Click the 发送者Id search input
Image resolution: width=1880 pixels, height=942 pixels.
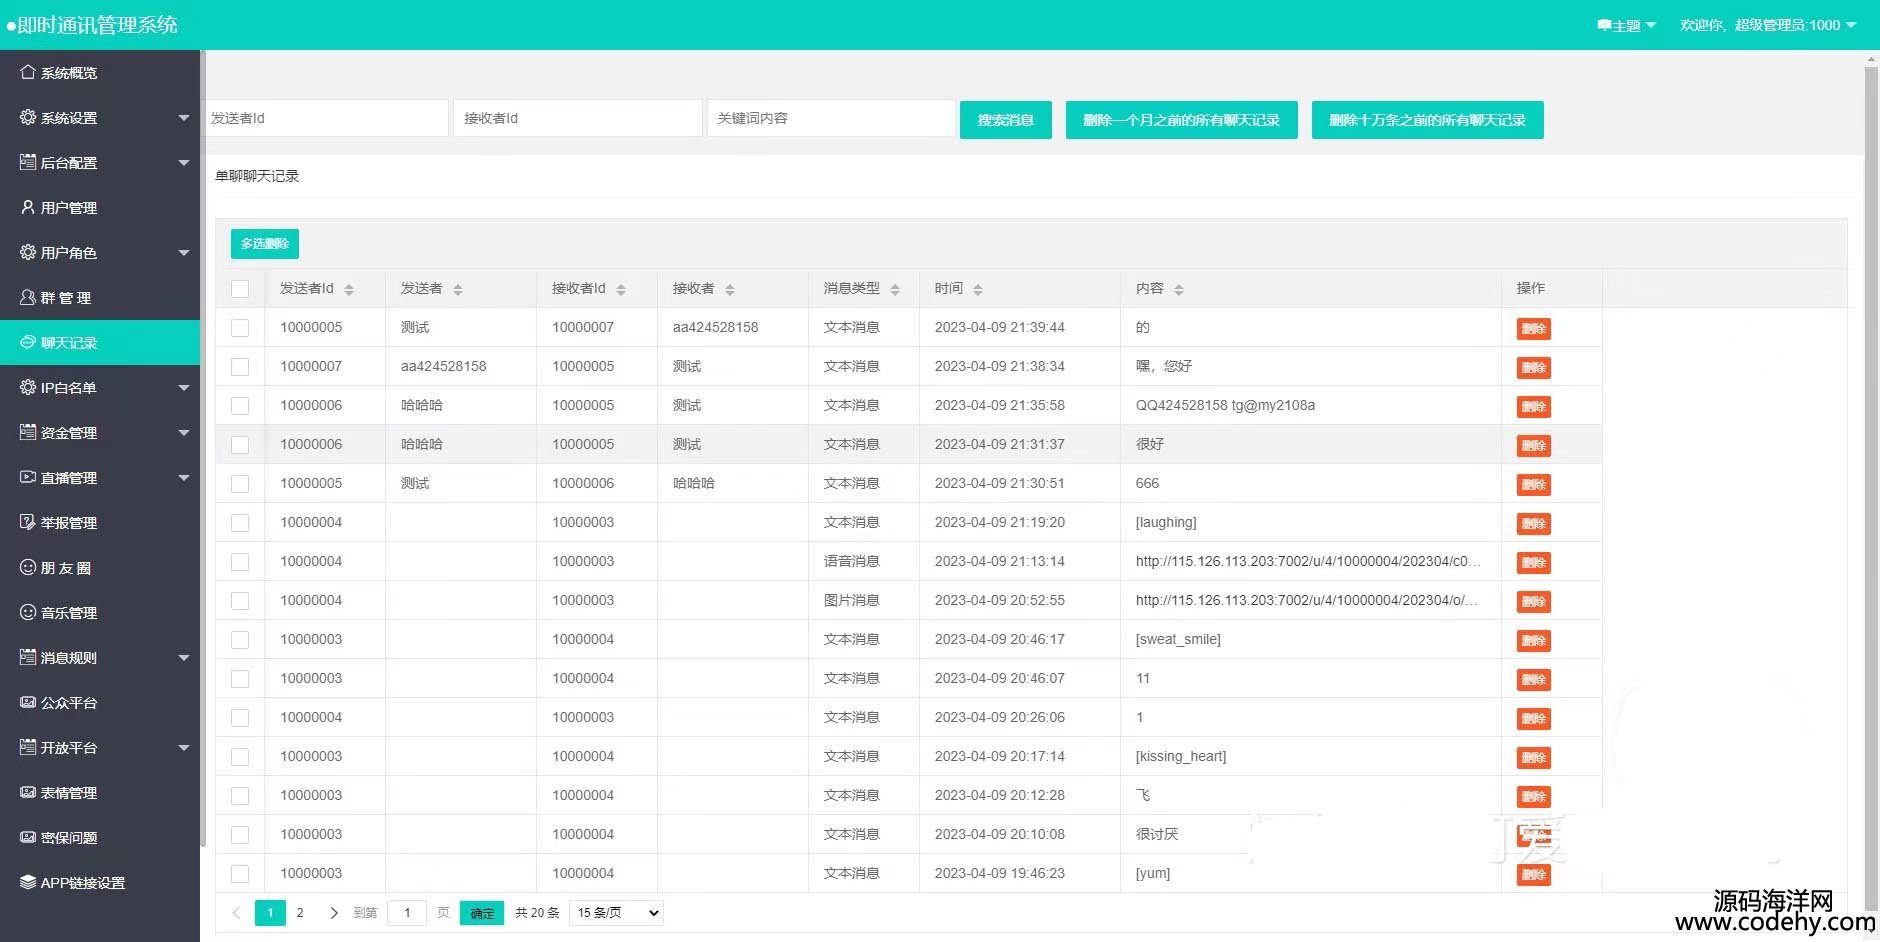coord(326,118)
